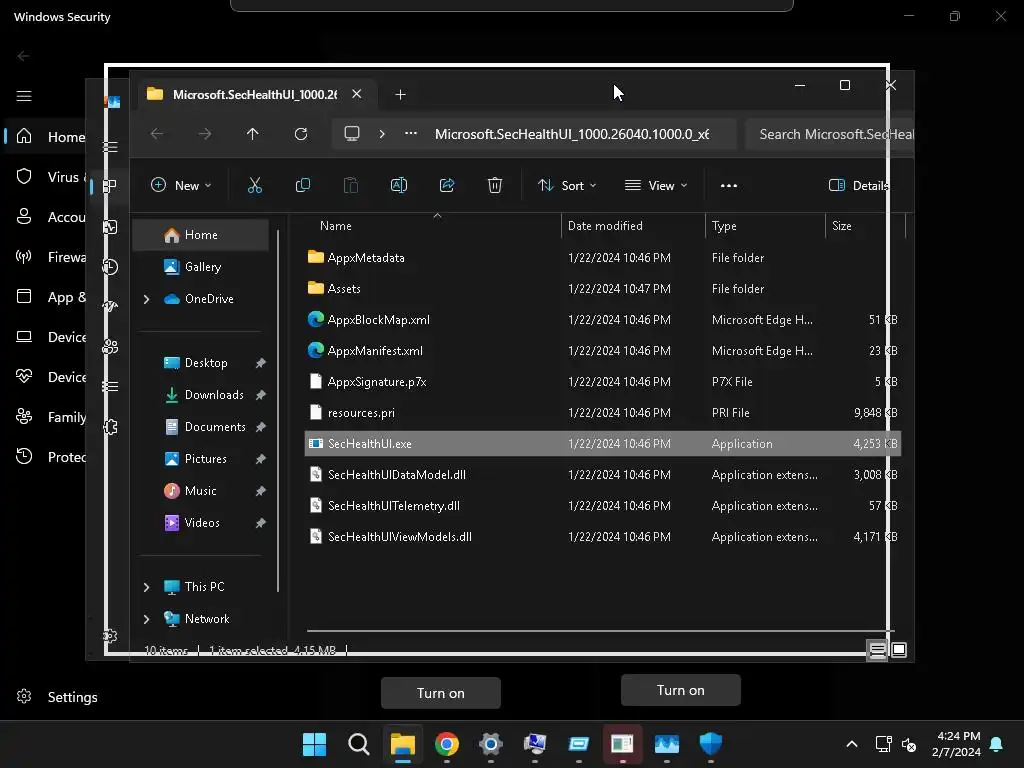Click the Paste clipboard icon in toolbar
Screen dimensions: 1024x768
(x=351, y=185)
